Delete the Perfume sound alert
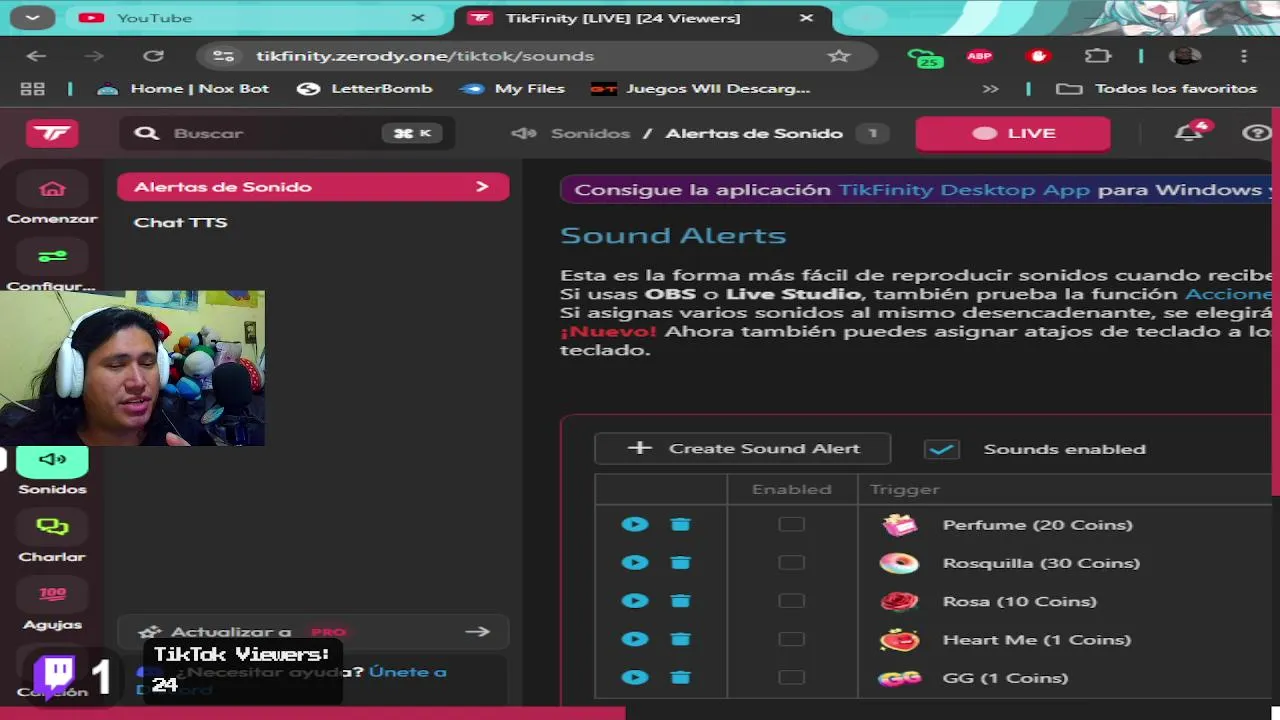The height and width of the screenshot is (720, 1280). point(680,524)
